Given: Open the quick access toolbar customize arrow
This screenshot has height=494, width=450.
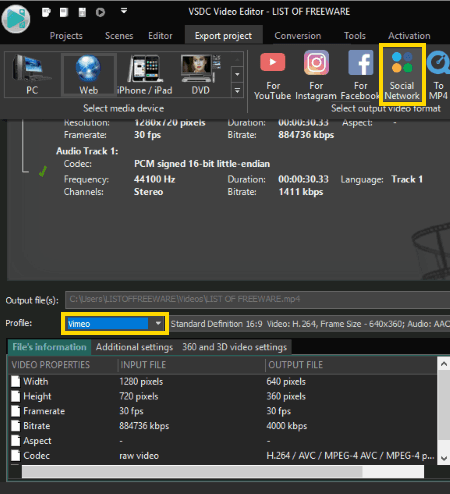Looking at the screenshot, I should tap(124, 11).
